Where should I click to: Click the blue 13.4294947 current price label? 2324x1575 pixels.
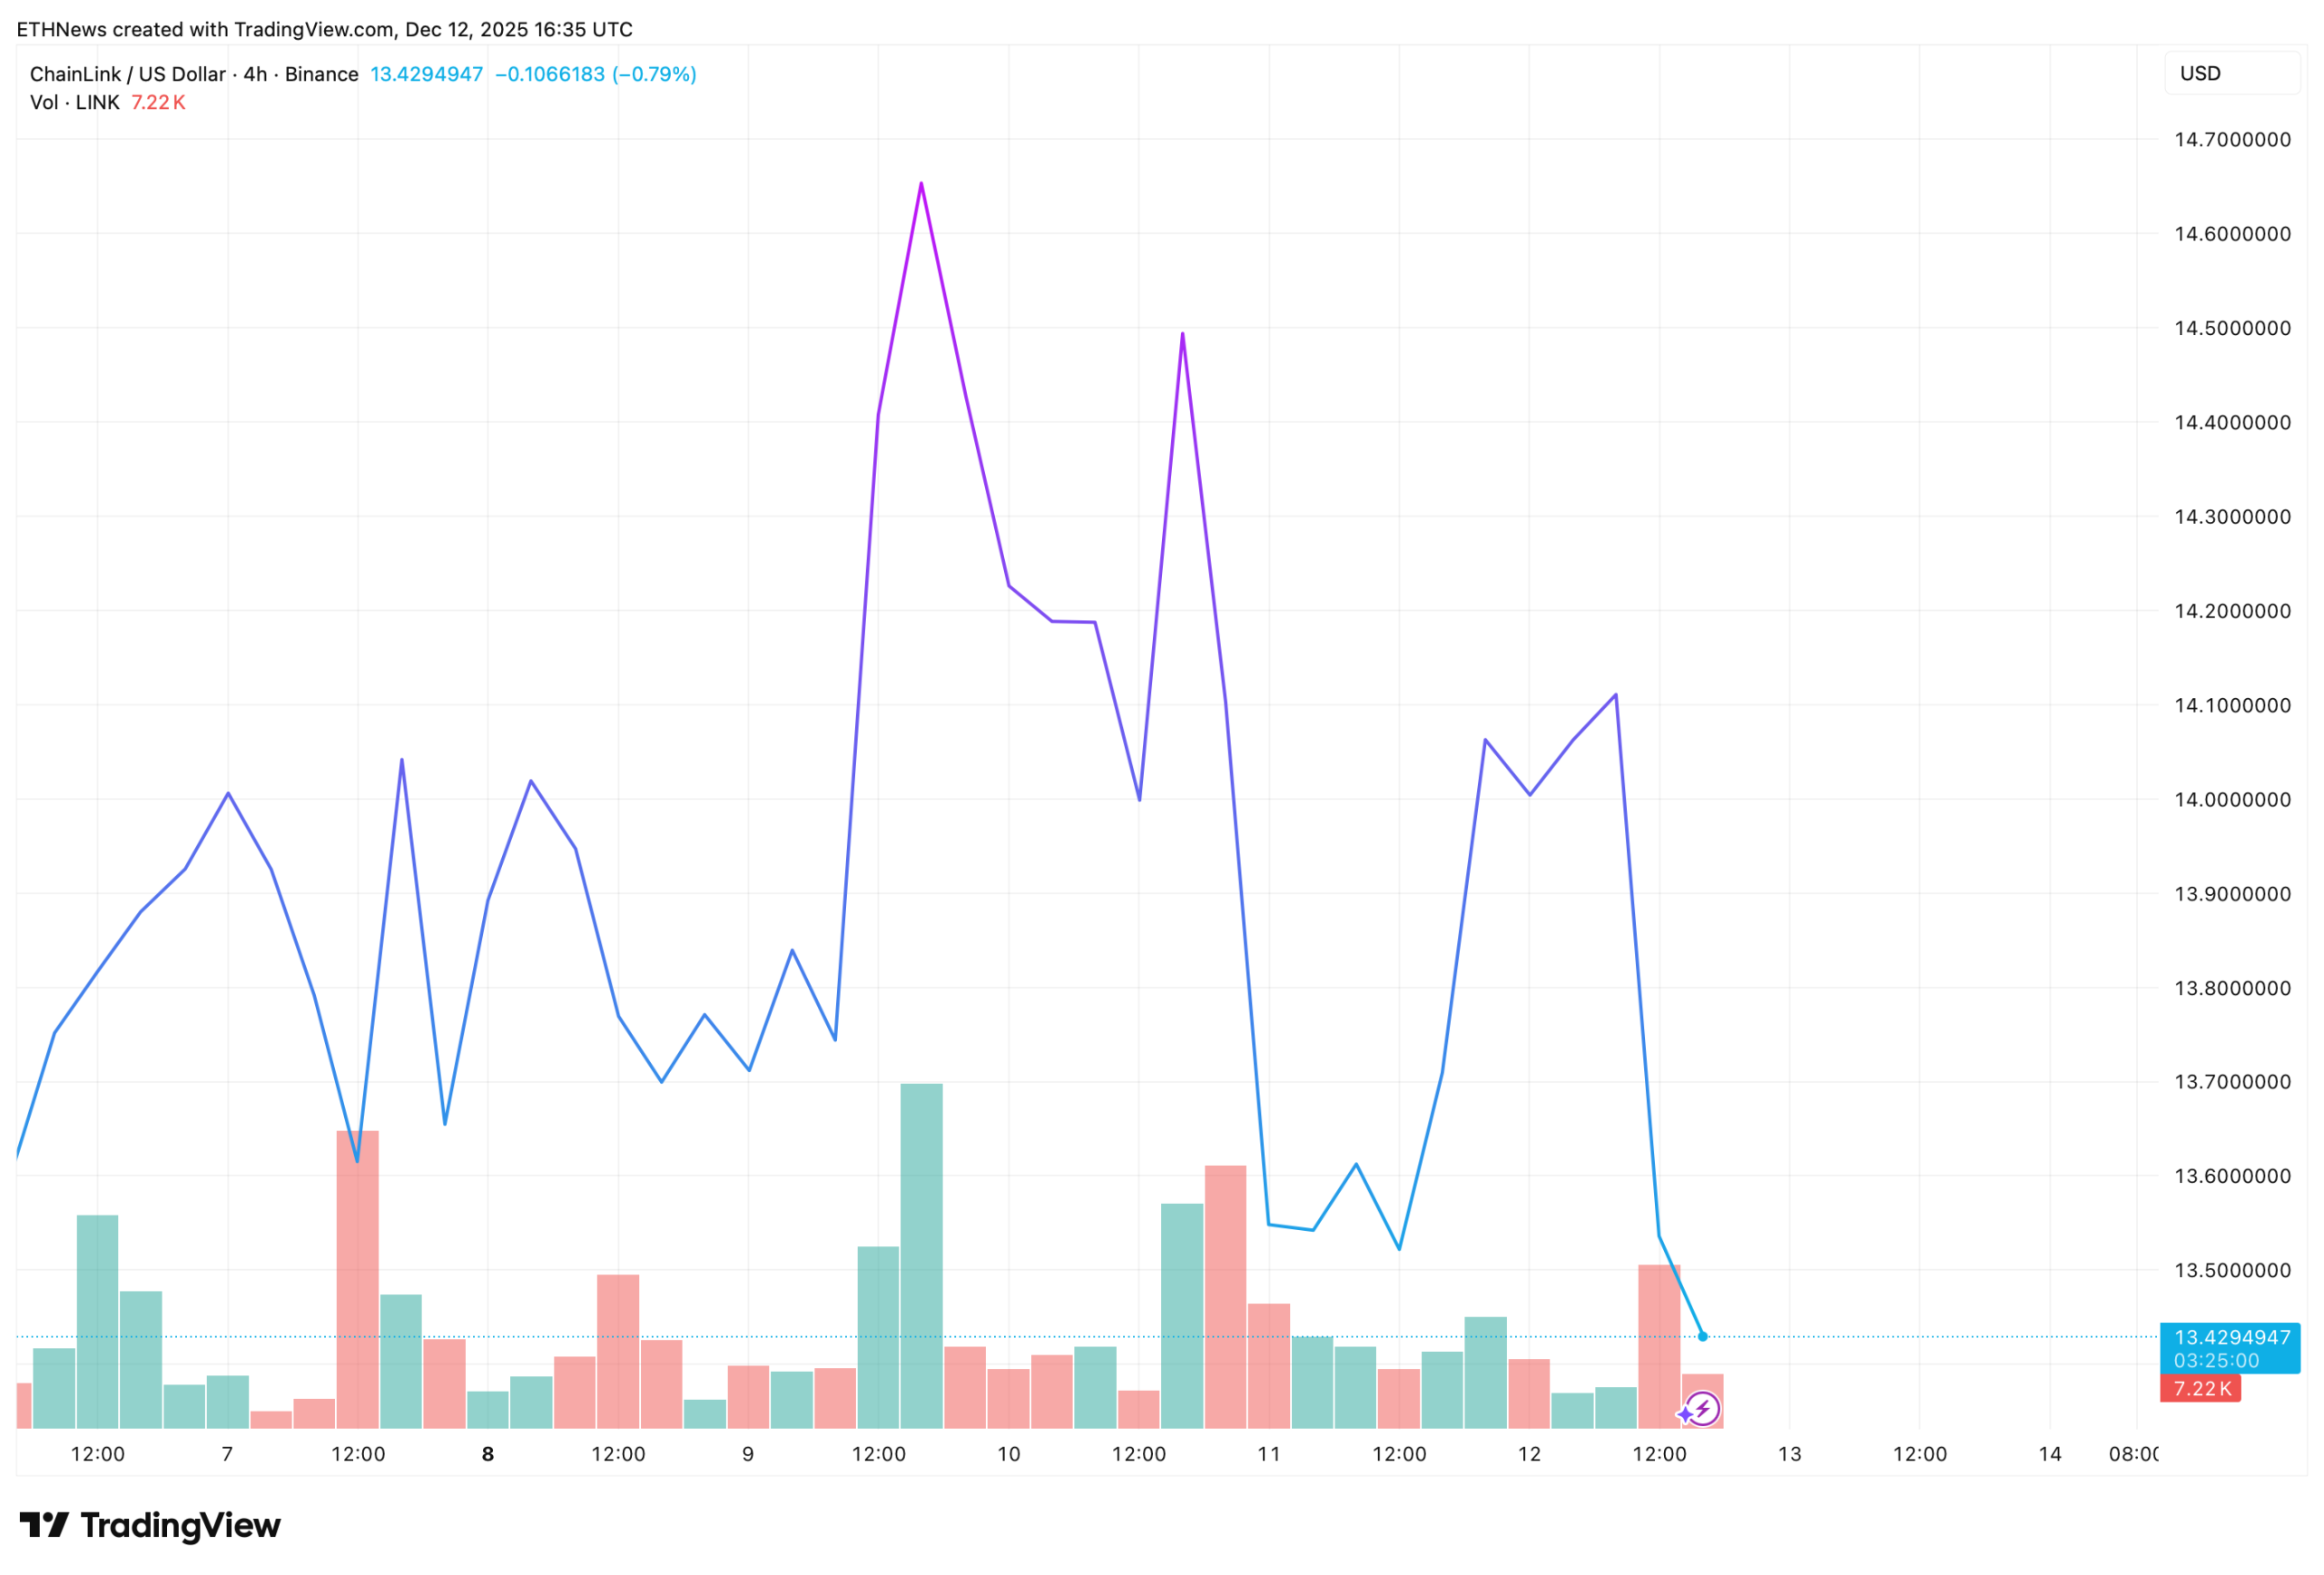click(2231, 1337)
